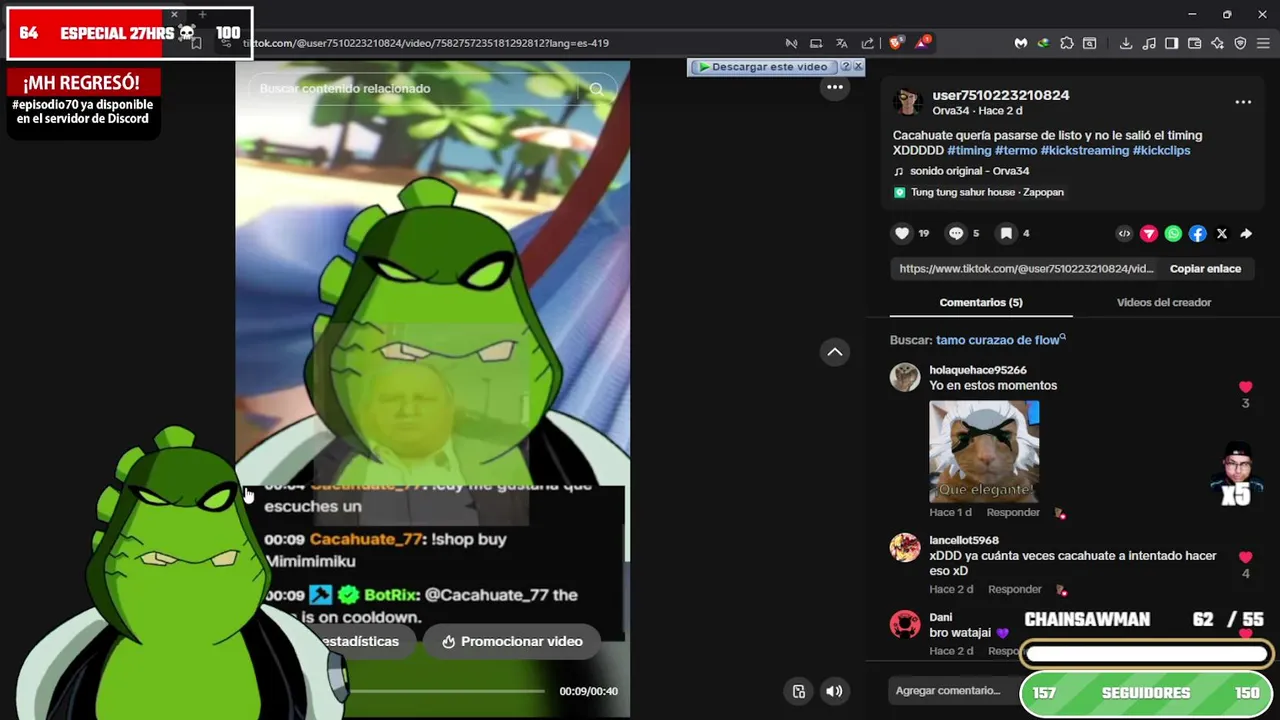Click the #kickstreaming hashtag
1280x720 pixels.
click(x=1085, y=150)
